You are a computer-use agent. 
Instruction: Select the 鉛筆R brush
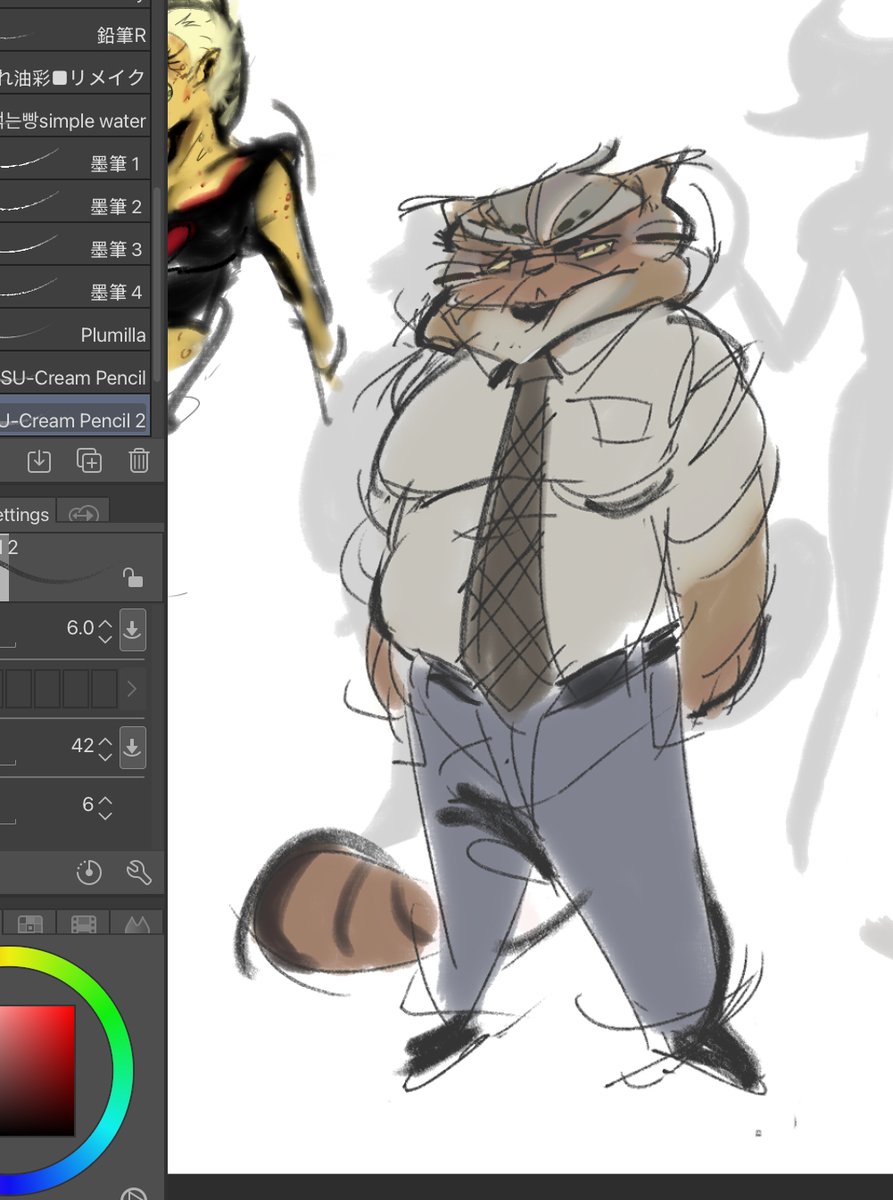coord(75,35)
